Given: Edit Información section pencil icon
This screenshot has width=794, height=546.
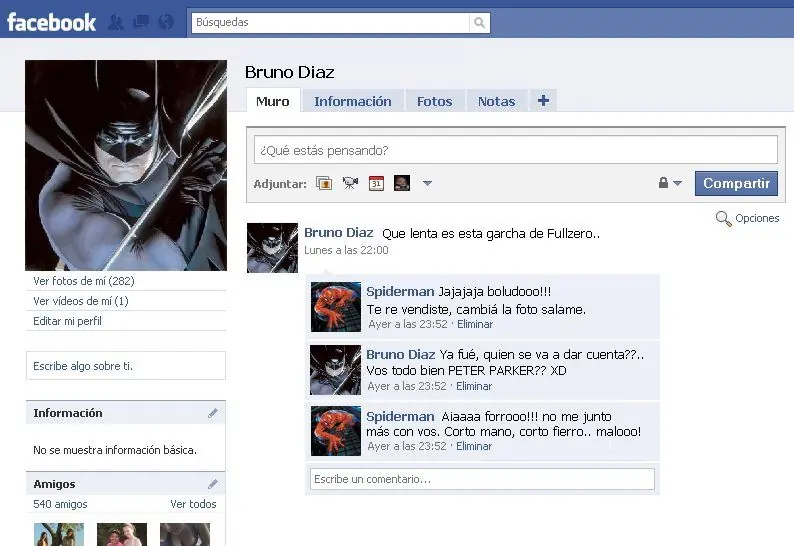Looking at the screenshot, I should [x=213, y=413].
